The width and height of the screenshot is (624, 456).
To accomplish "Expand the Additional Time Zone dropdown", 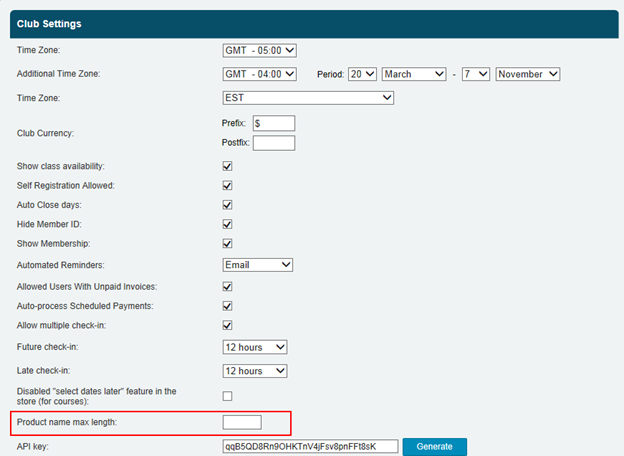I will click(260, 74).
